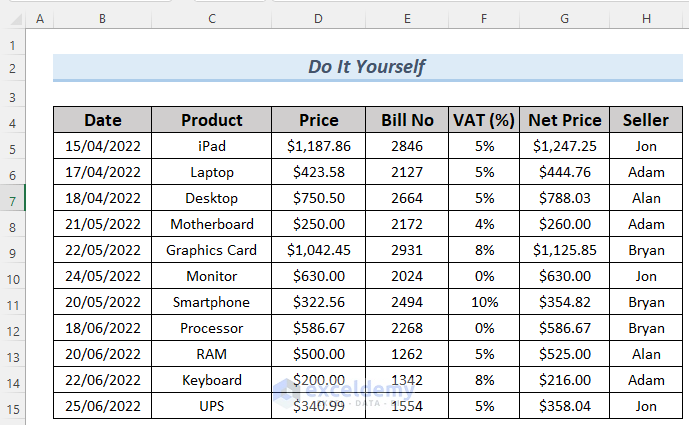
Task: Select column D header
Action: tap(318, 19)
